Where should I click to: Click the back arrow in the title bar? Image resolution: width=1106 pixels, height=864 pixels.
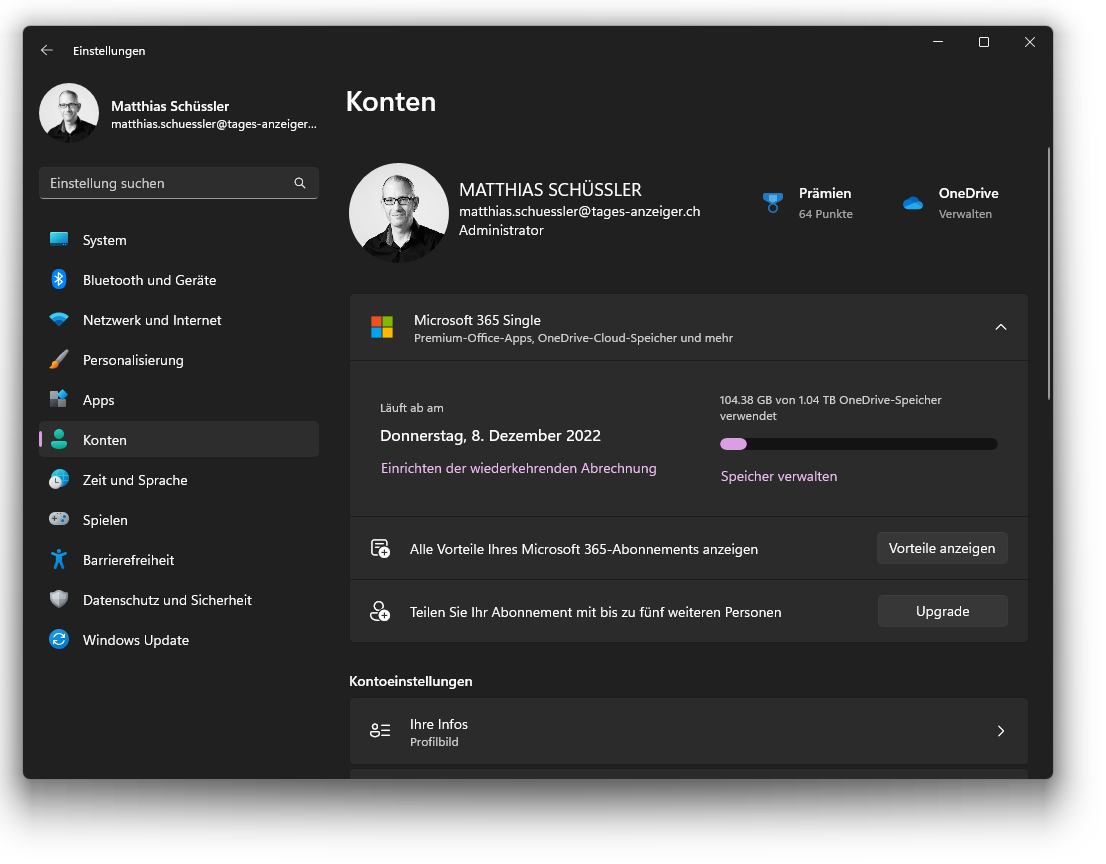click(x=47, y=50)
